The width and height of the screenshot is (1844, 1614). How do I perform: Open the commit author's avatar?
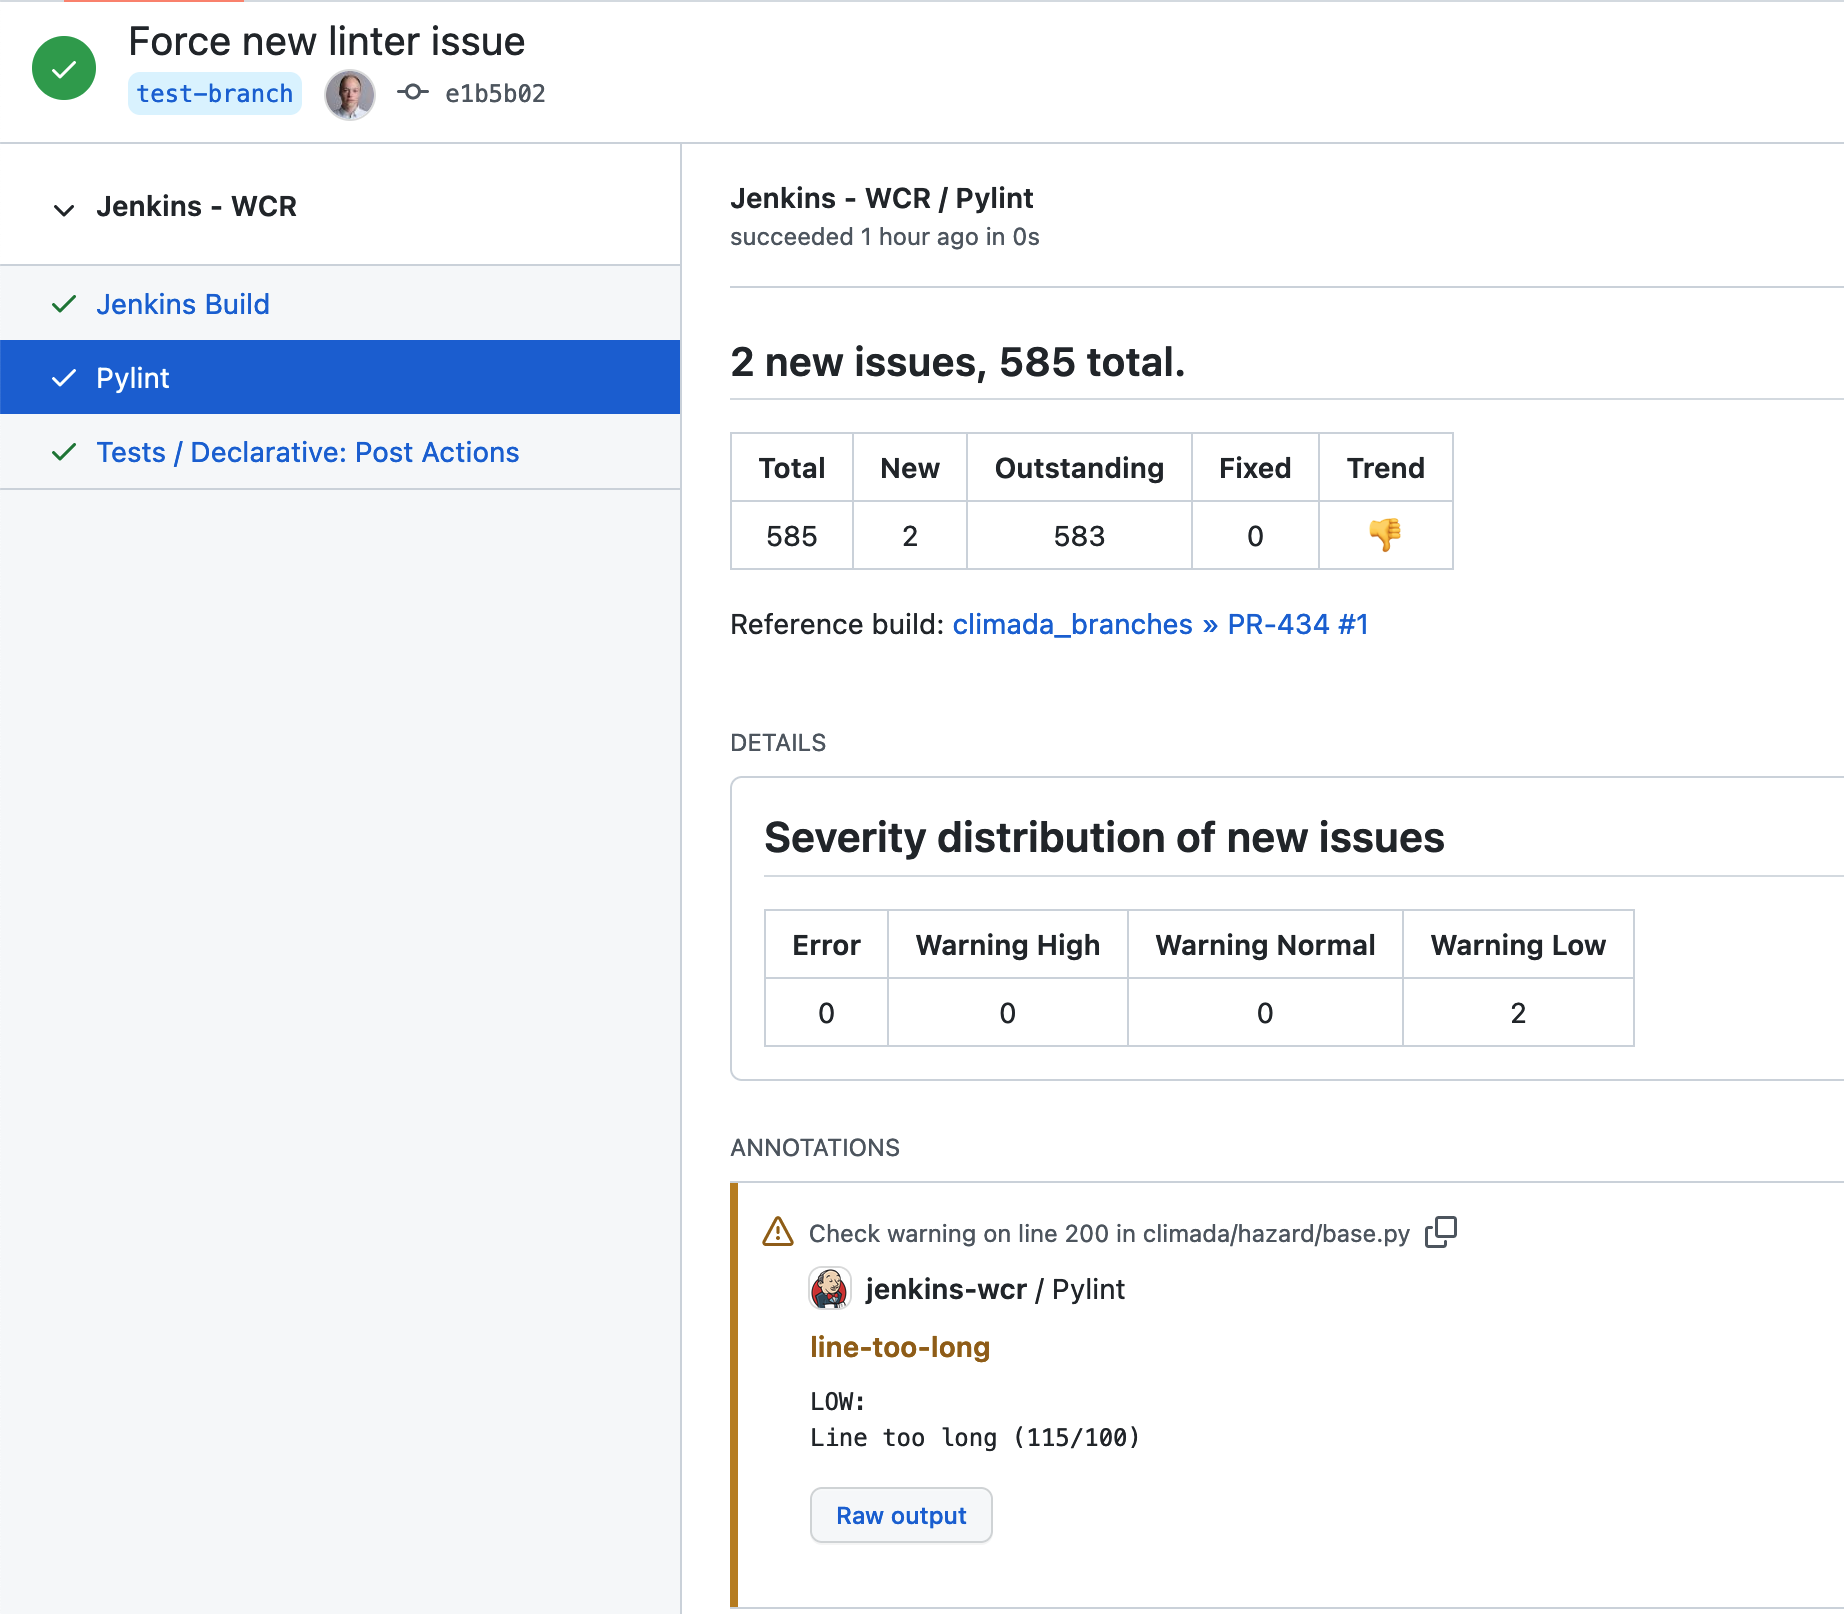[348, 94]
